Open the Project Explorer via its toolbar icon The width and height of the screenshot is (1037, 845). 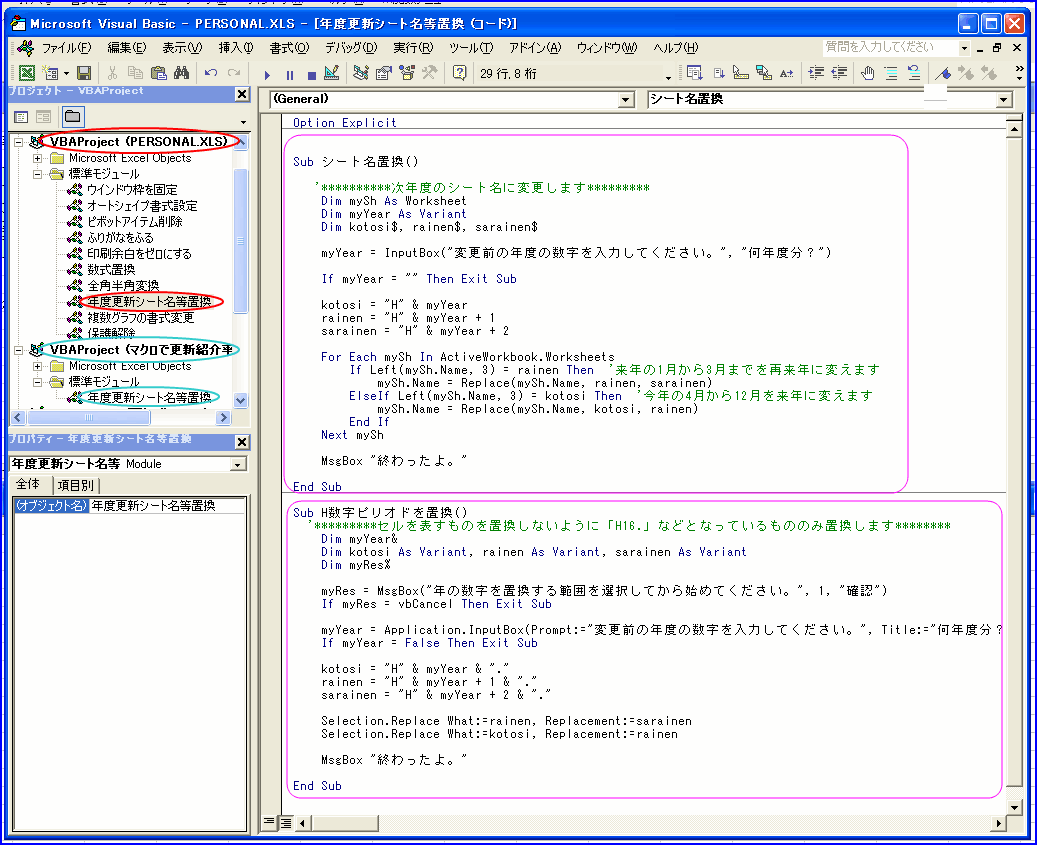point(360,72)
